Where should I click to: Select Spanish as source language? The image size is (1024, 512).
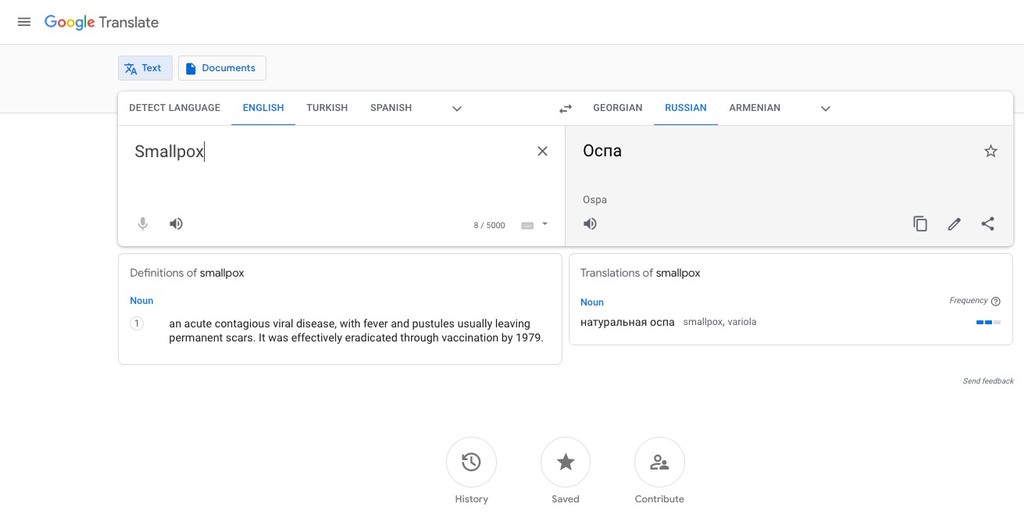pos(391,108)
